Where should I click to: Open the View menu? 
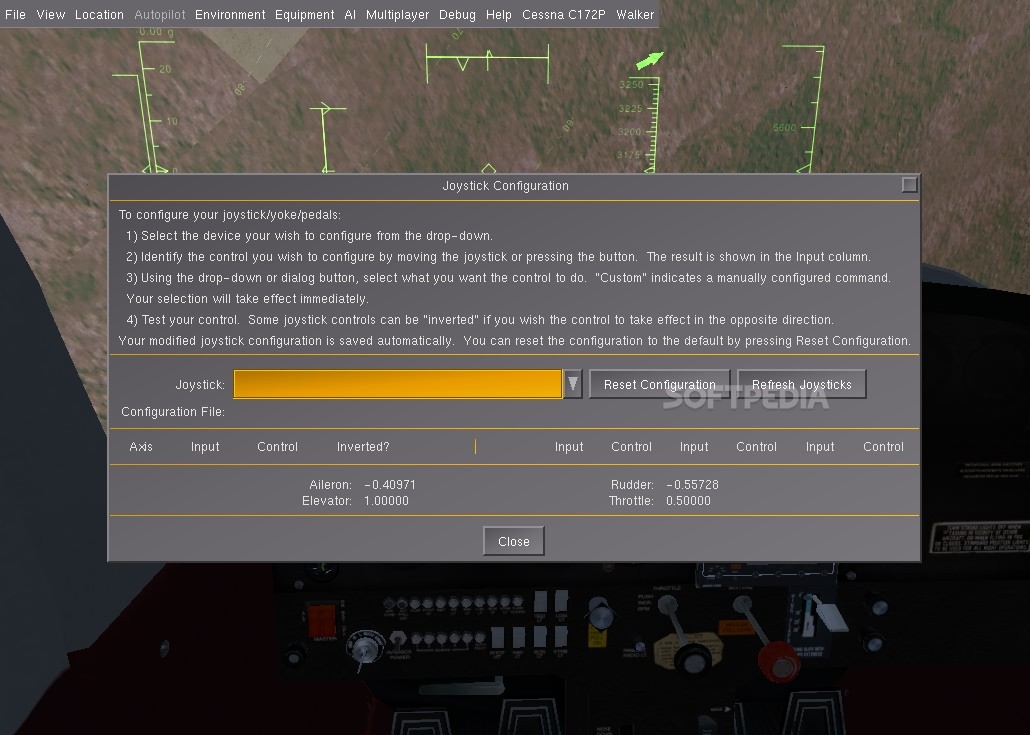(51, 14)
